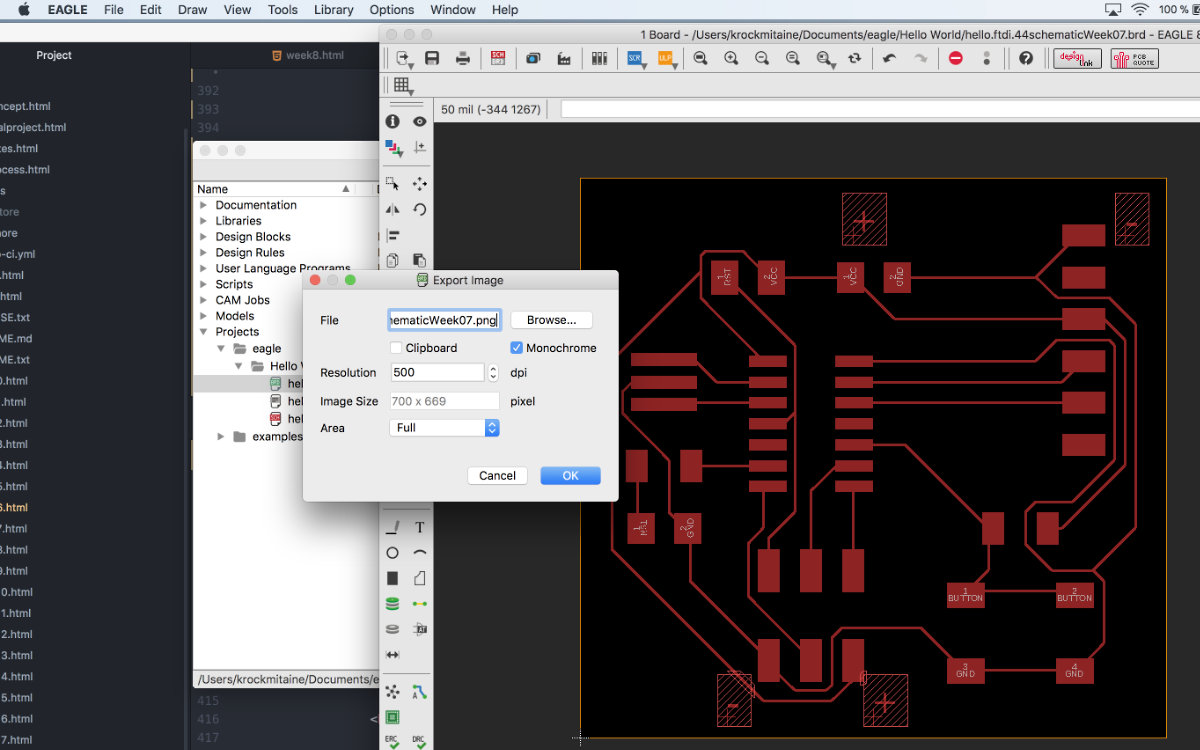Open the Options menu

coord(392,10)
